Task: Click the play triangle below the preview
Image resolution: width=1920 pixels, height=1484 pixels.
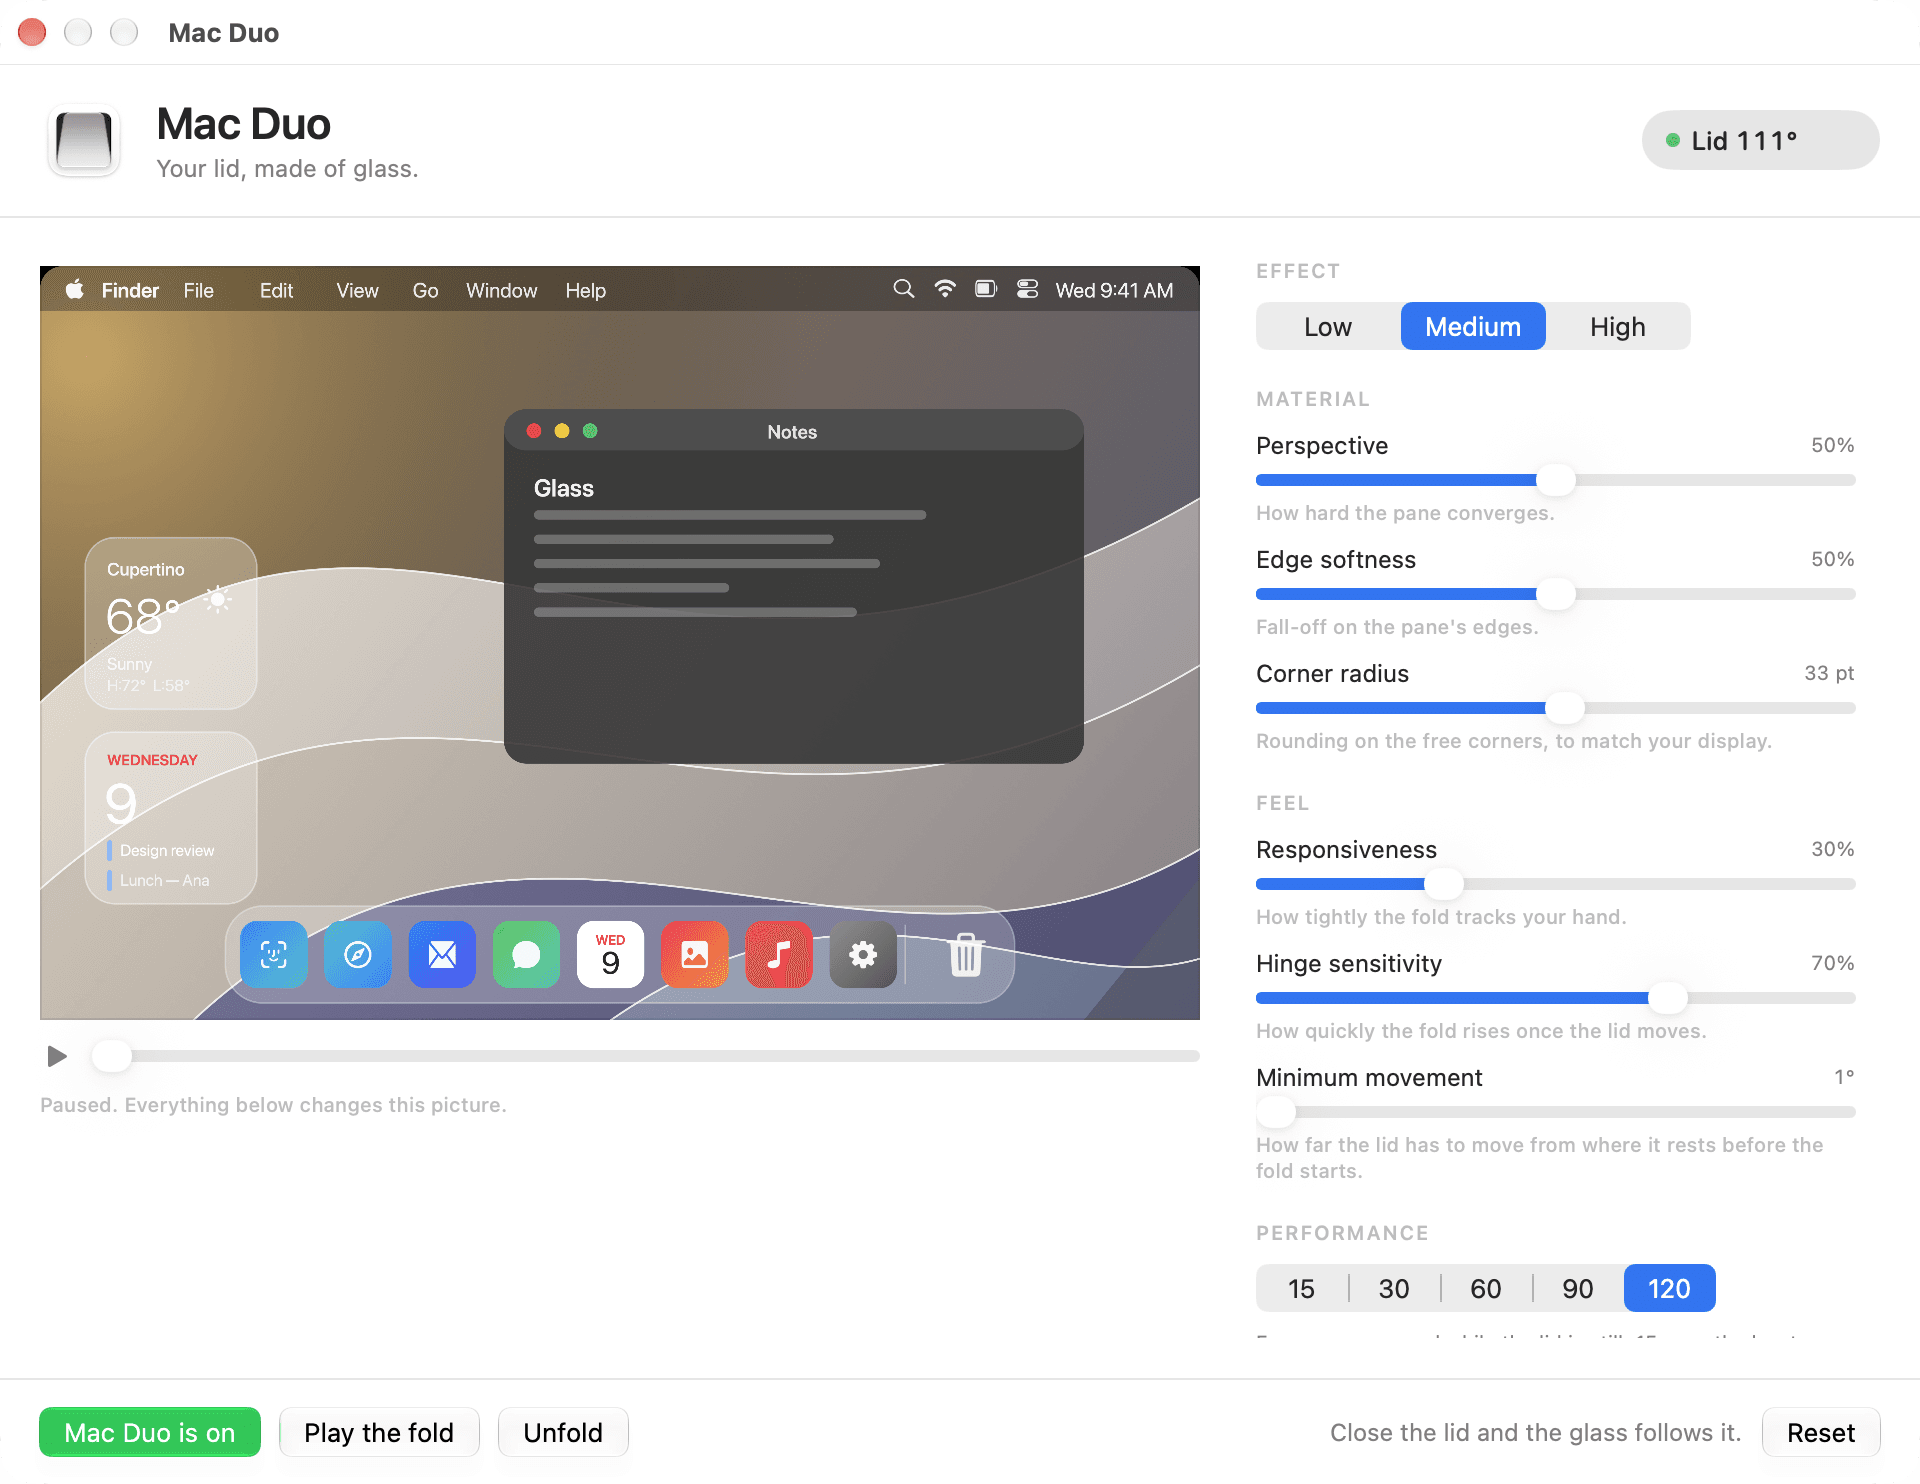Action: point(57,1056)
